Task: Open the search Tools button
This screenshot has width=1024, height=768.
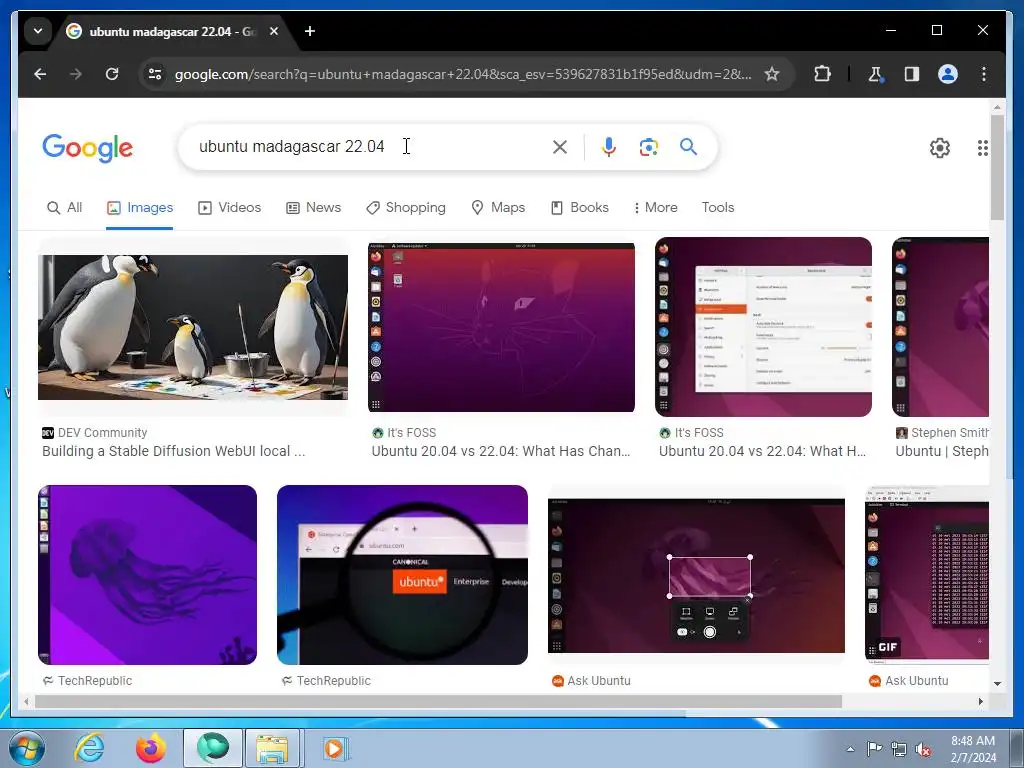Action: tap(718, 208)
